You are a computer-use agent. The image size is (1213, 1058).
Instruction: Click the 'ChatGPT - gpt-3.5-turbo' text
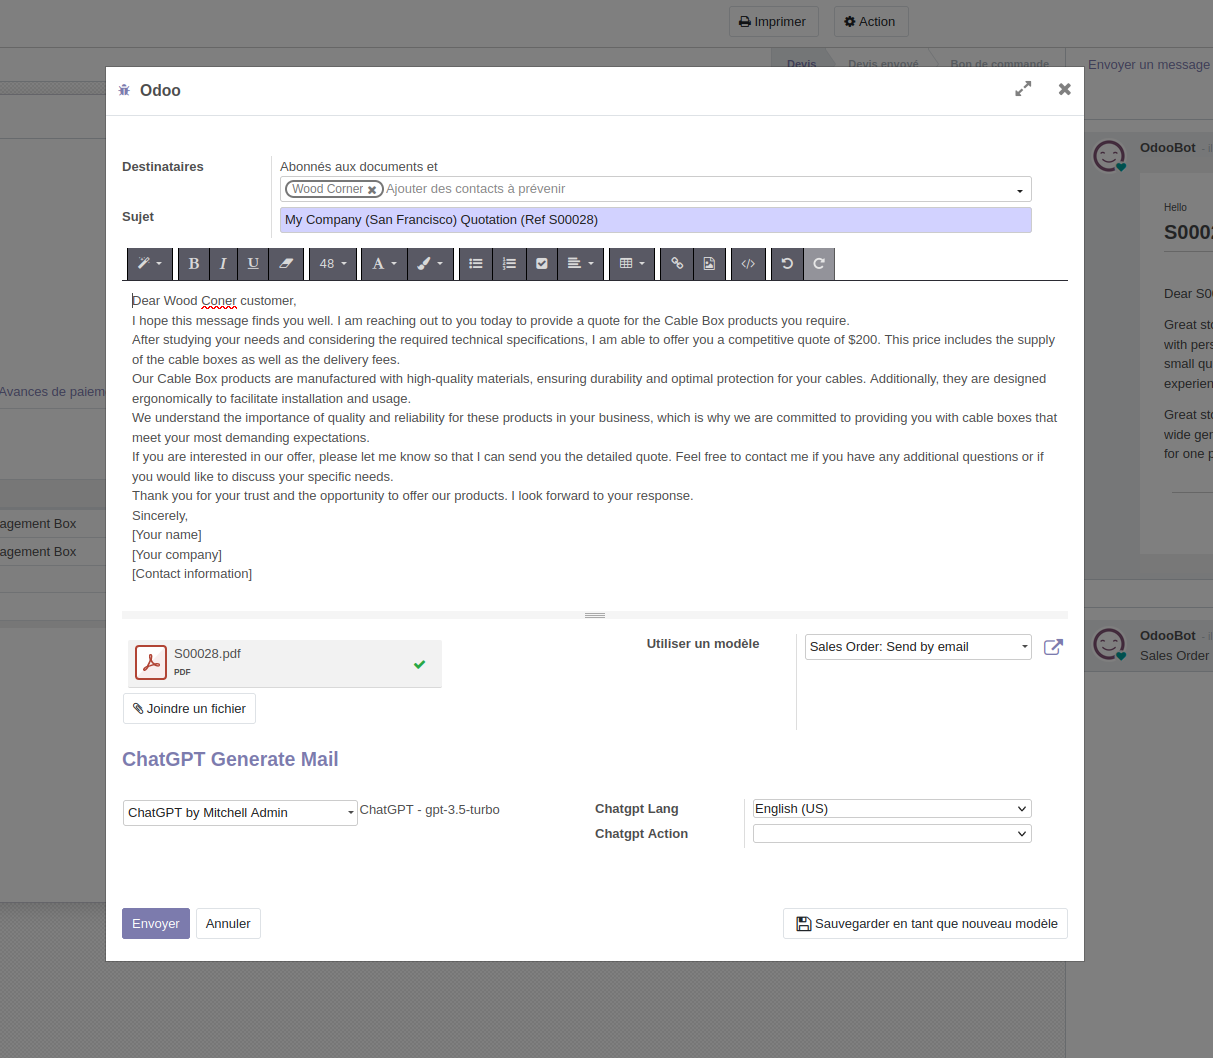tap(430, 810)
